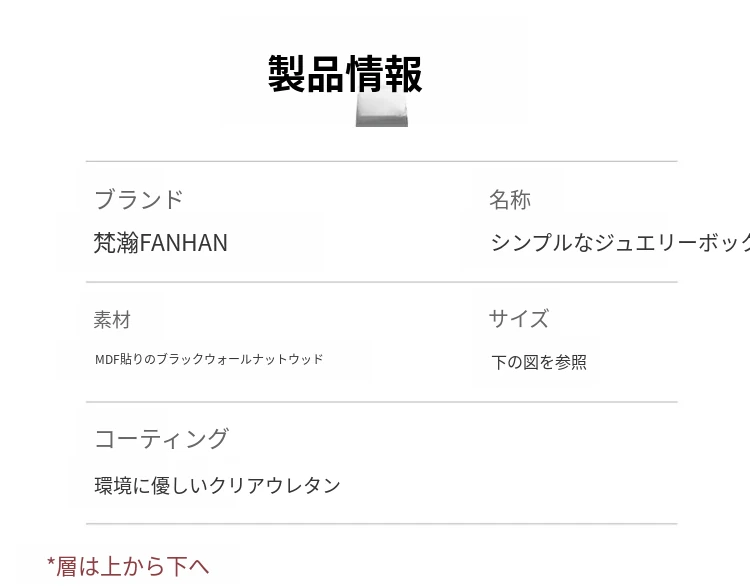Click the ブランド label
The image size is (750, 588).
(138, 199)
